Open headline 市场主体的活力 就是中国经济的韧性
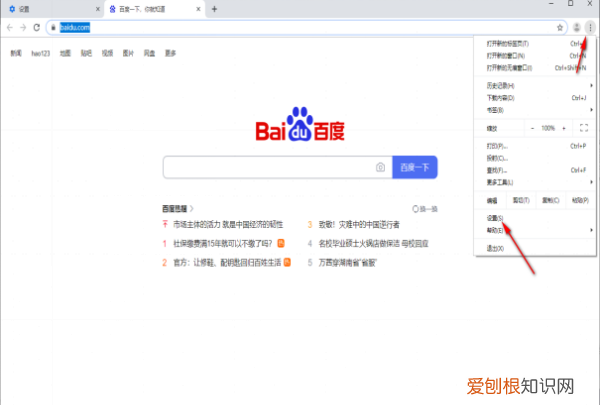600x405 pixels. pos(228,225)
